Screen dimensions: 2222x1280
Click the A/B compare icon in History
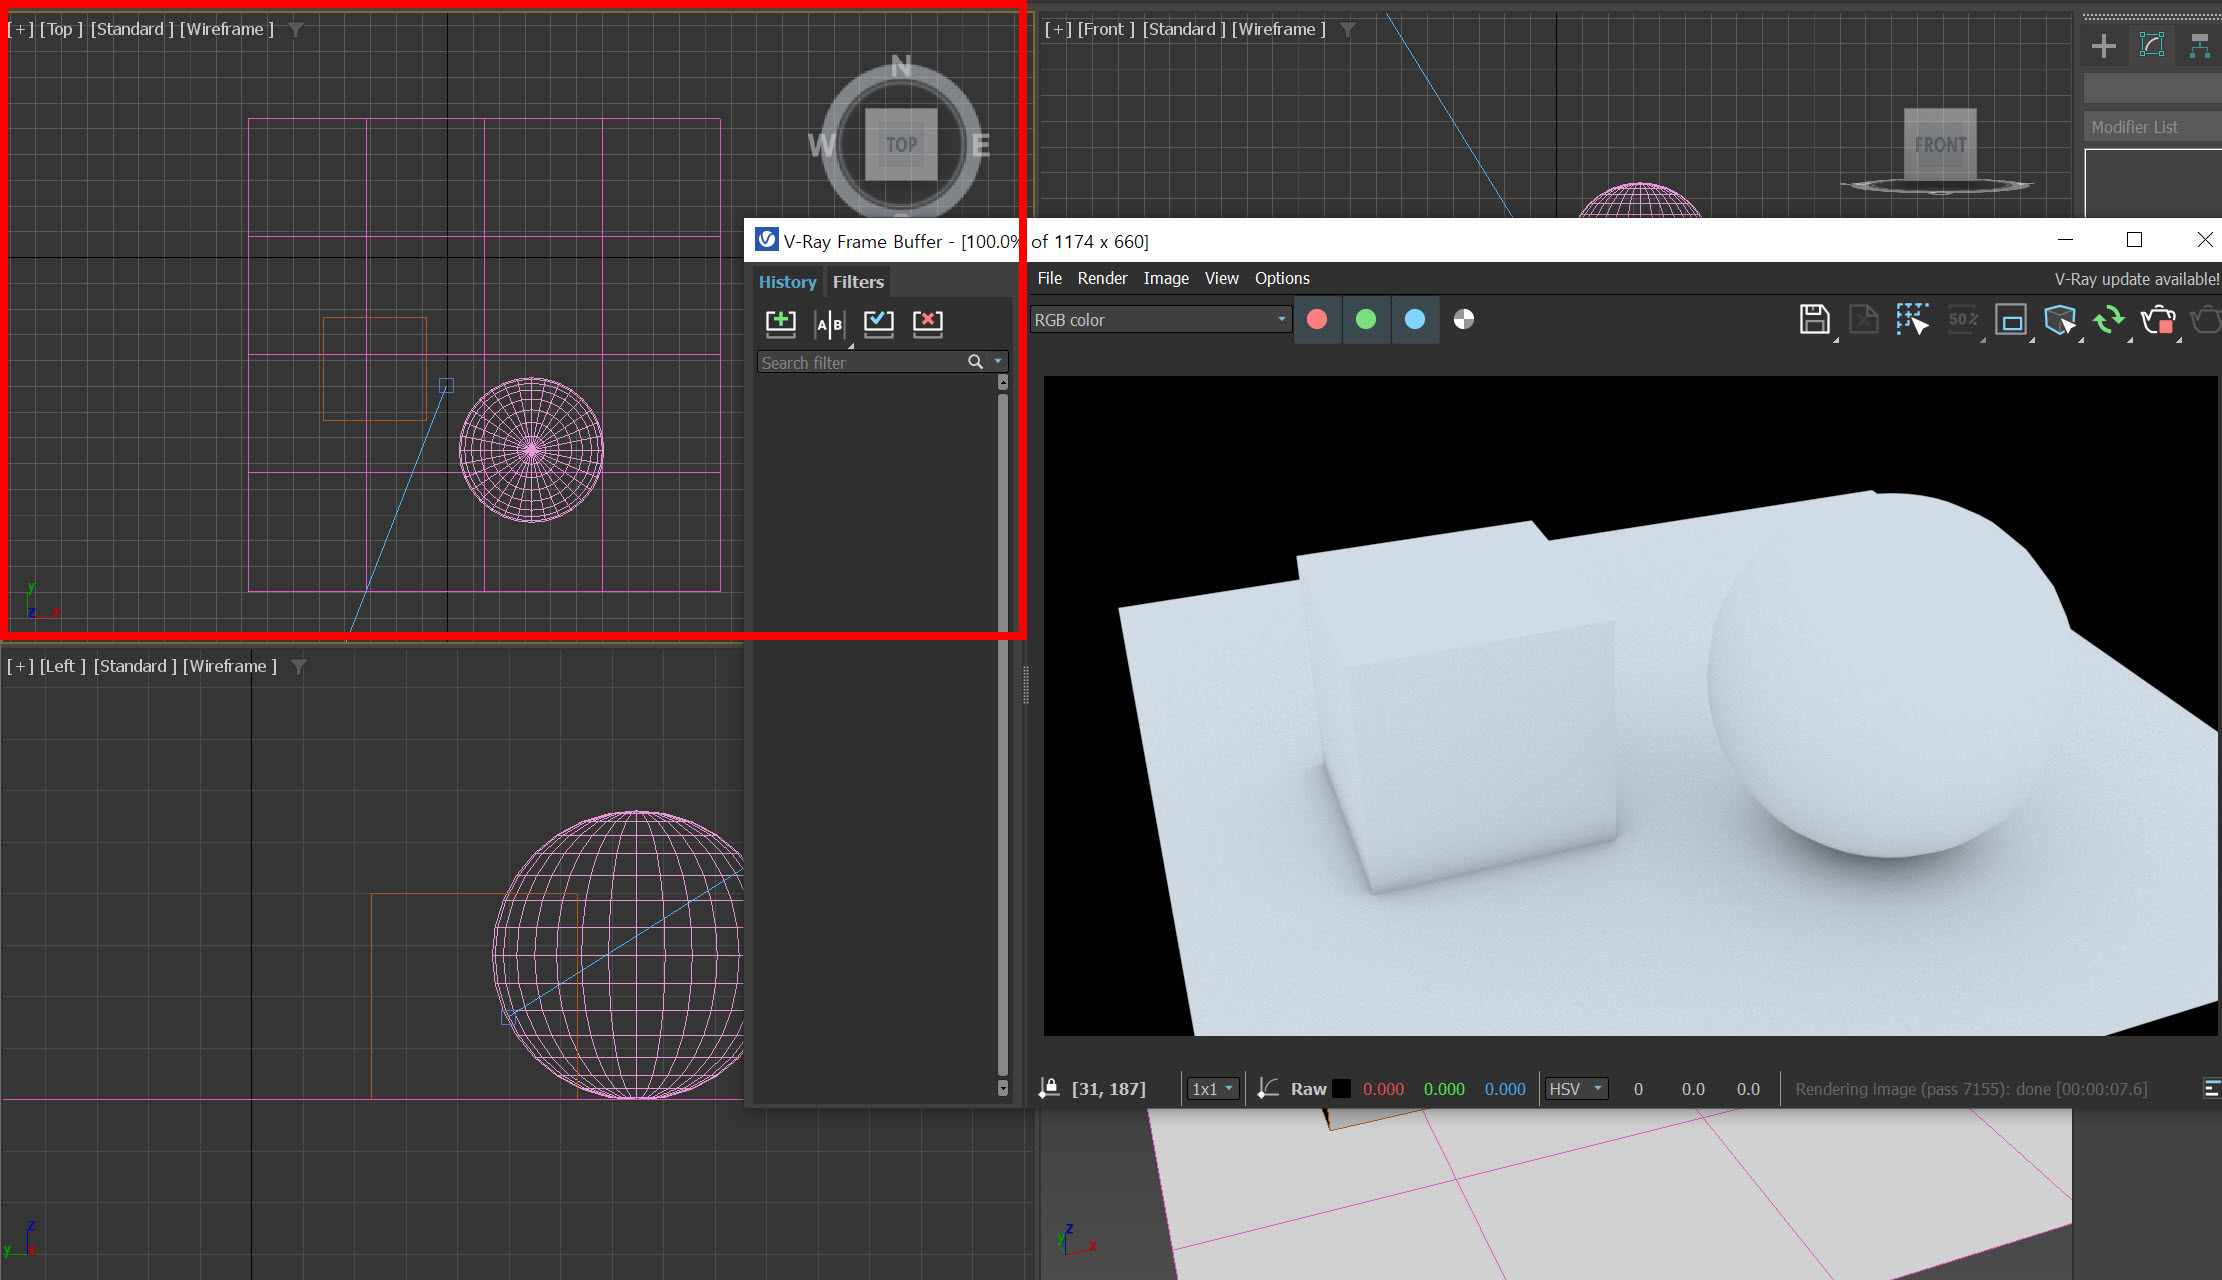pos(829,323)
